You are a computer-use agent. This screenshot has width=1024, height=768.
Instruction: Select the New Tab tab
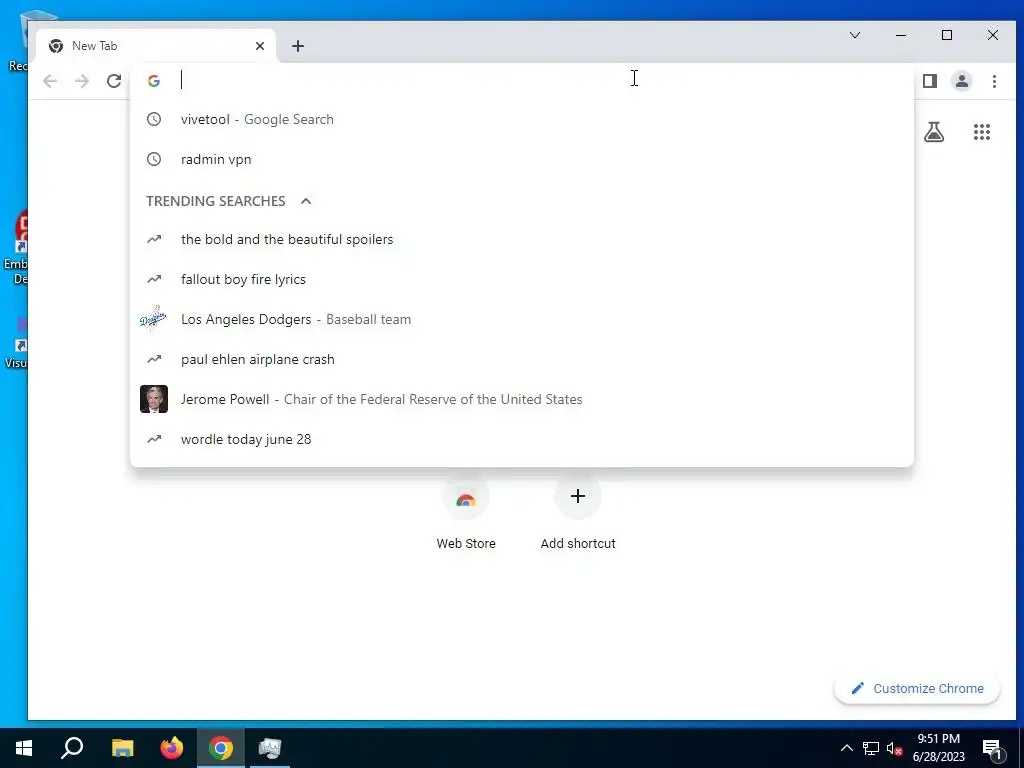(x=157, y=46)
